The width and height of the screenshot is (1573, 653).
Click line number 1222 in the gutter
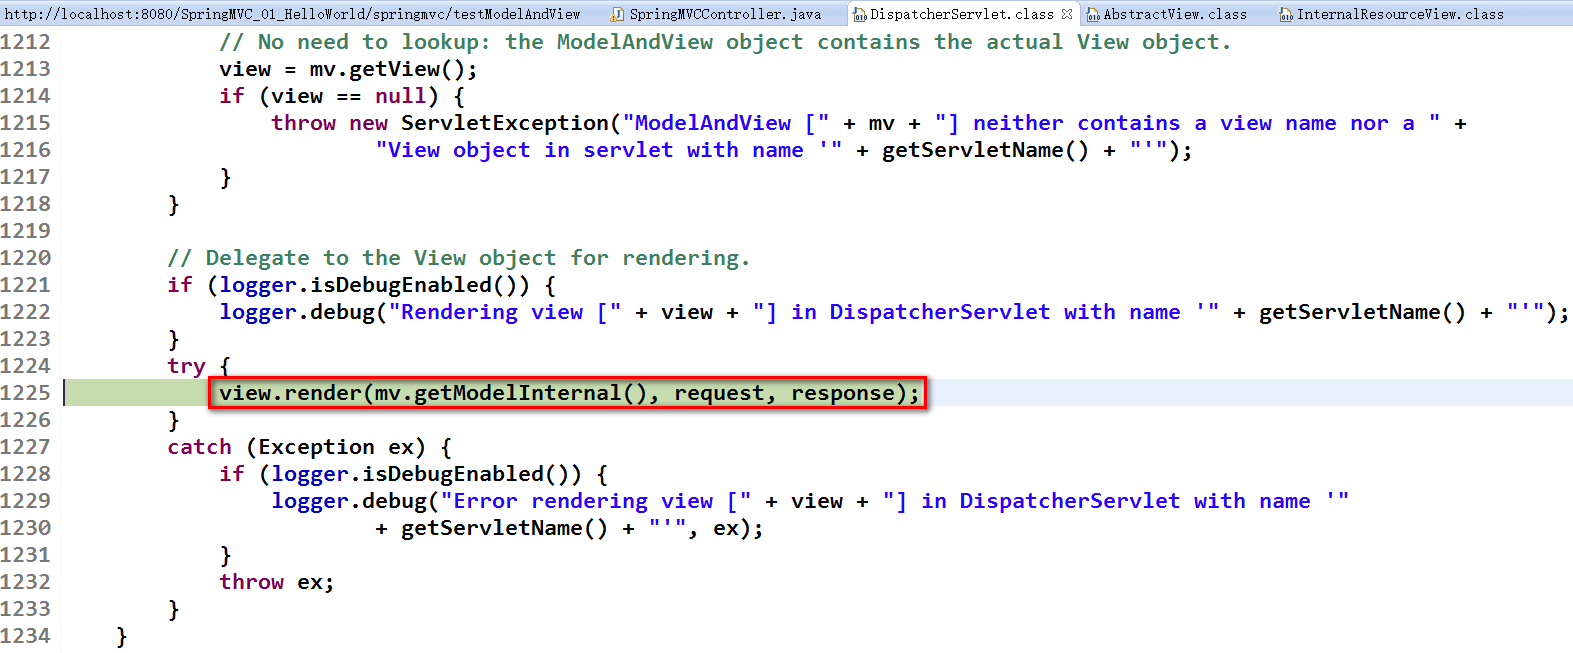coord(25,312)
